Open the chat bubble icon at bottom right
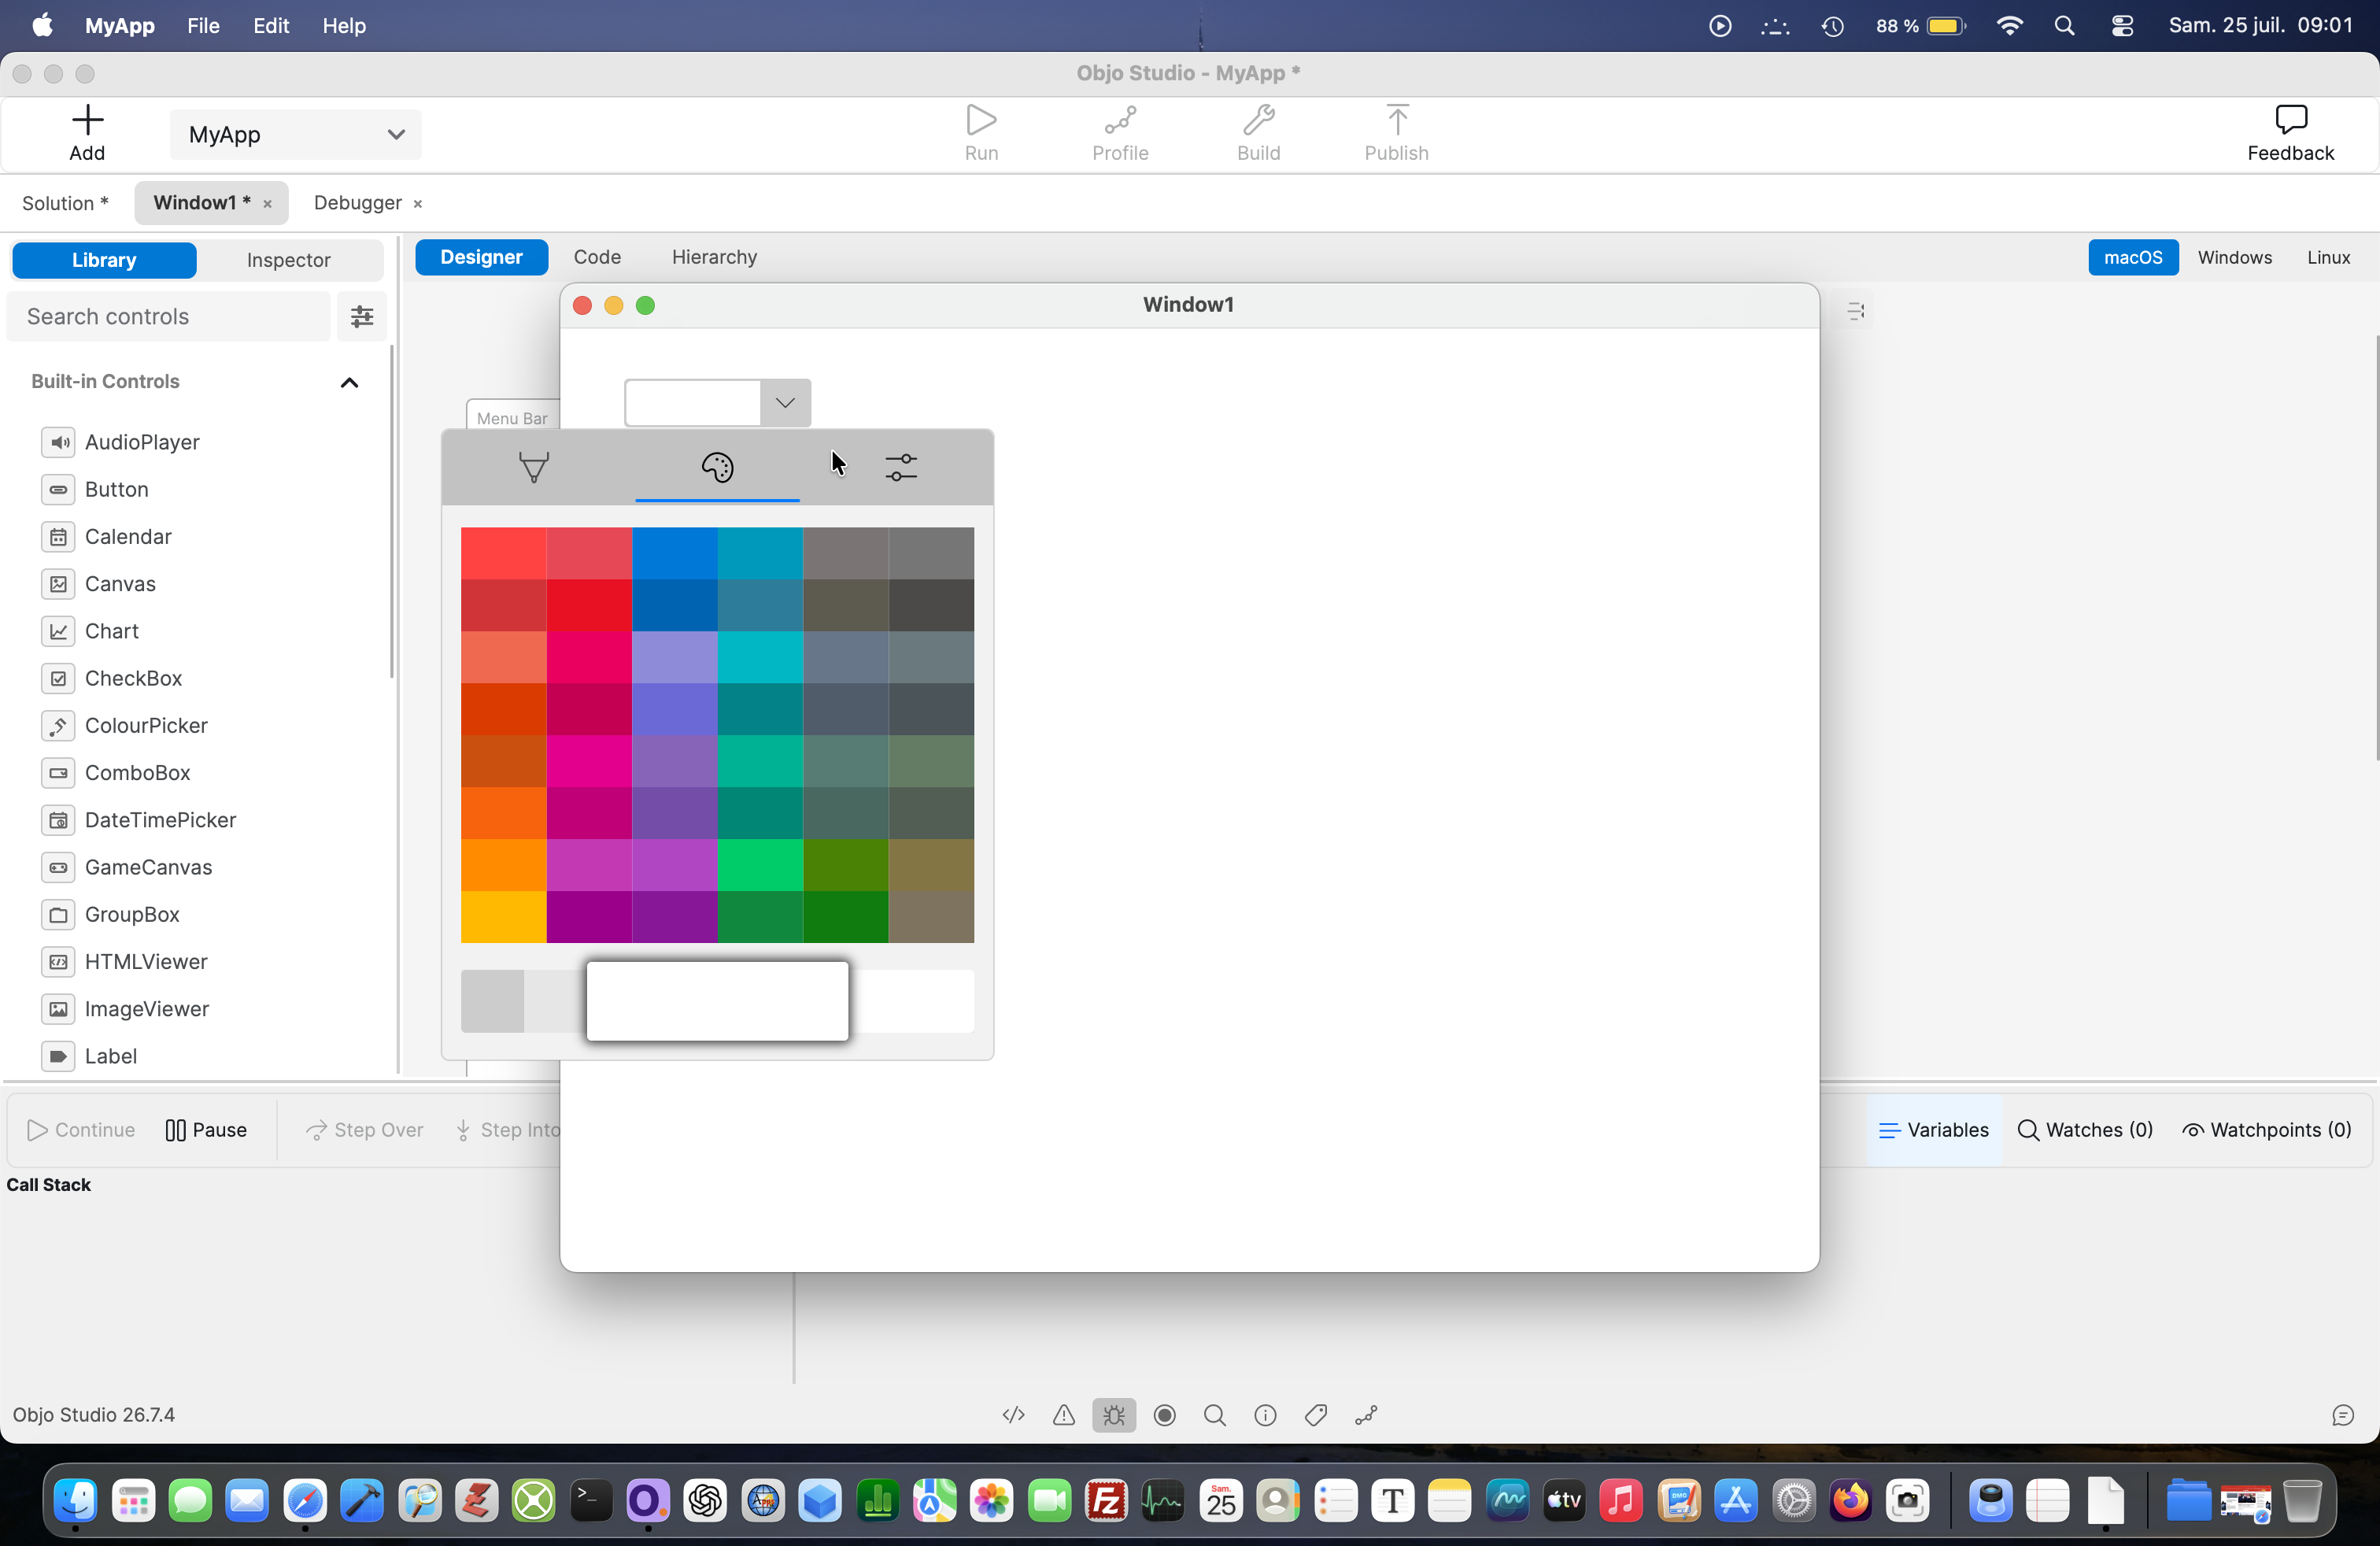The width and height of the screenshot is (2380, 1546). point(2342,1415)
